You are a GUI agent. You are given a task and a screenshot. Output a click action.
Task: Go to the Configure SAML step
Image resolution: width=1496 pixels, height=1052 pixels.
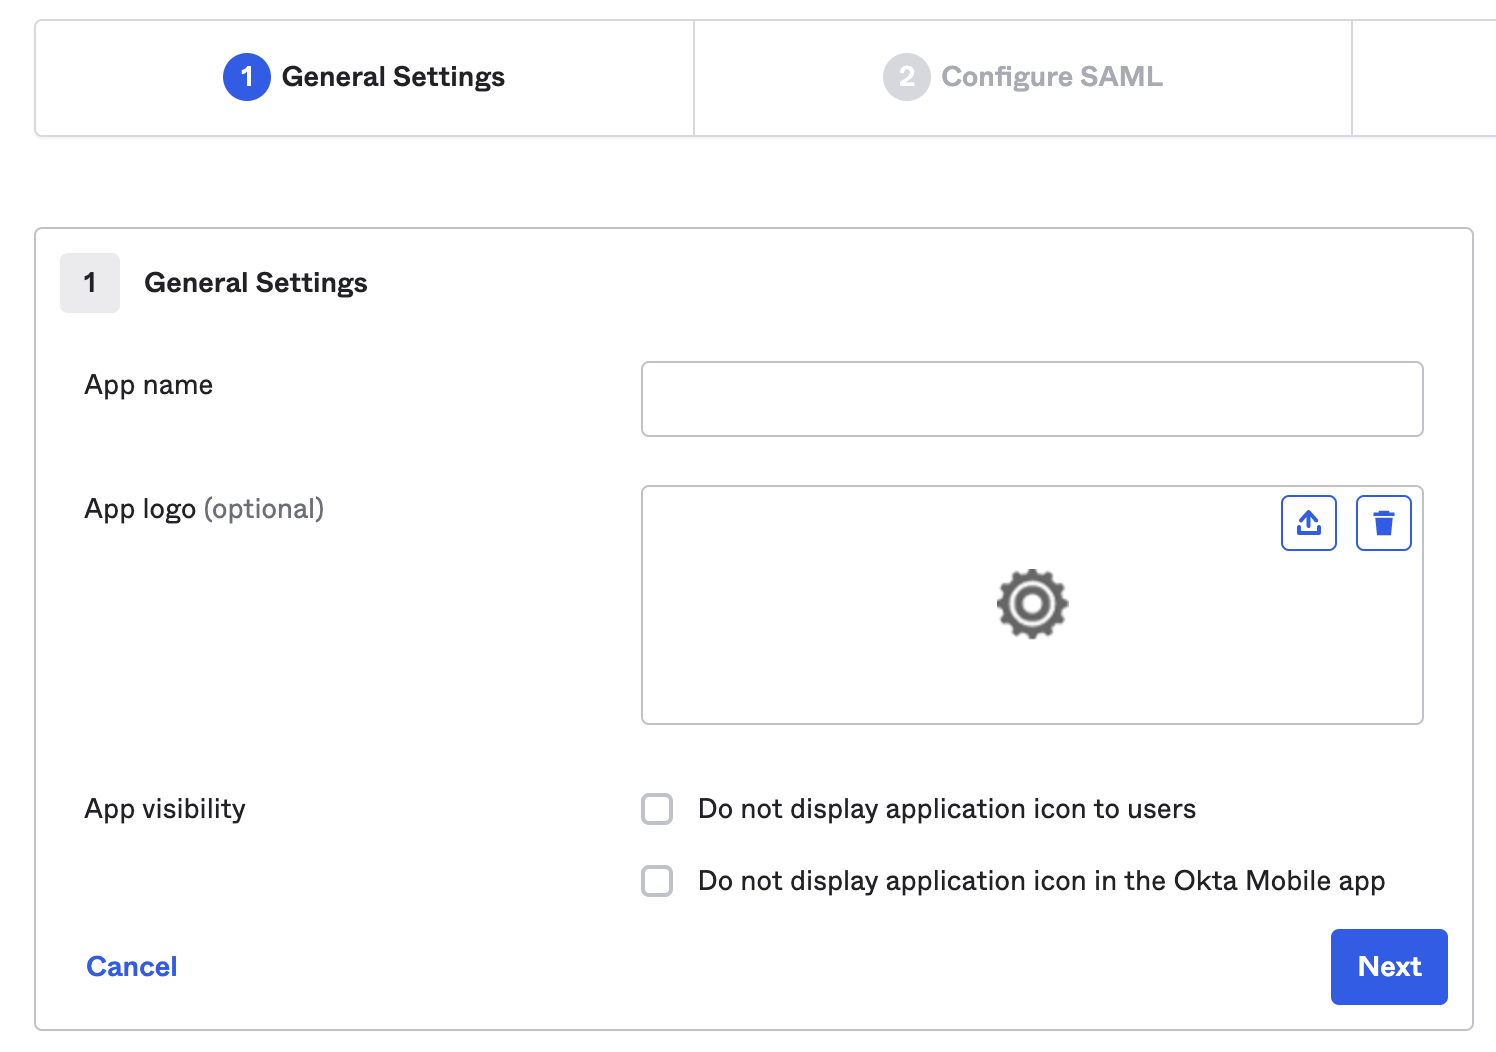point(1023,78)
